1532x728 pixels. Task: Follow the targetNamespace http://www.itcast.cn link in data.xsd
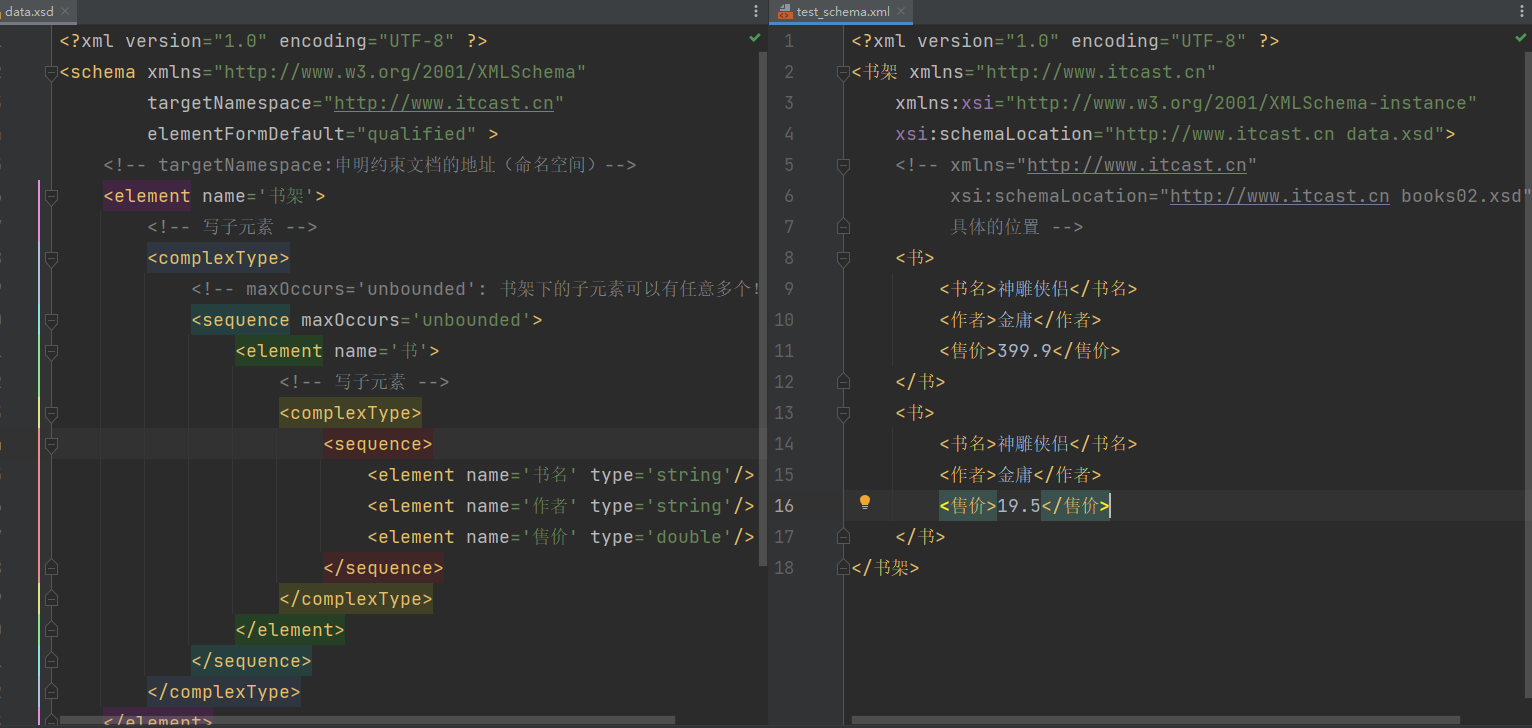pyautogui.click(x=443, y=103)
